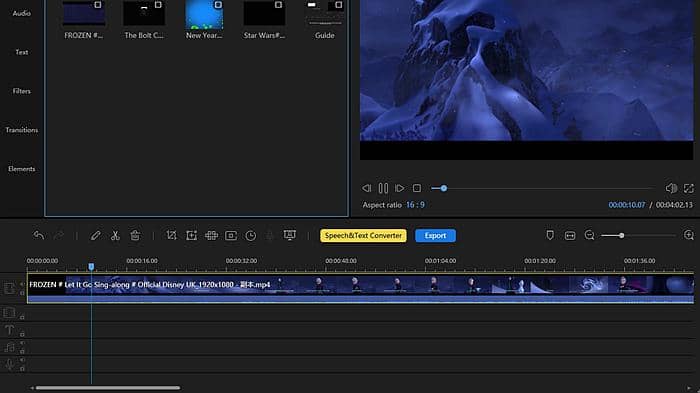The width and height of the screenshot is (700, 393).
Task: Click the monitor screen icon in the toolbar
Action: click(290, 235)
